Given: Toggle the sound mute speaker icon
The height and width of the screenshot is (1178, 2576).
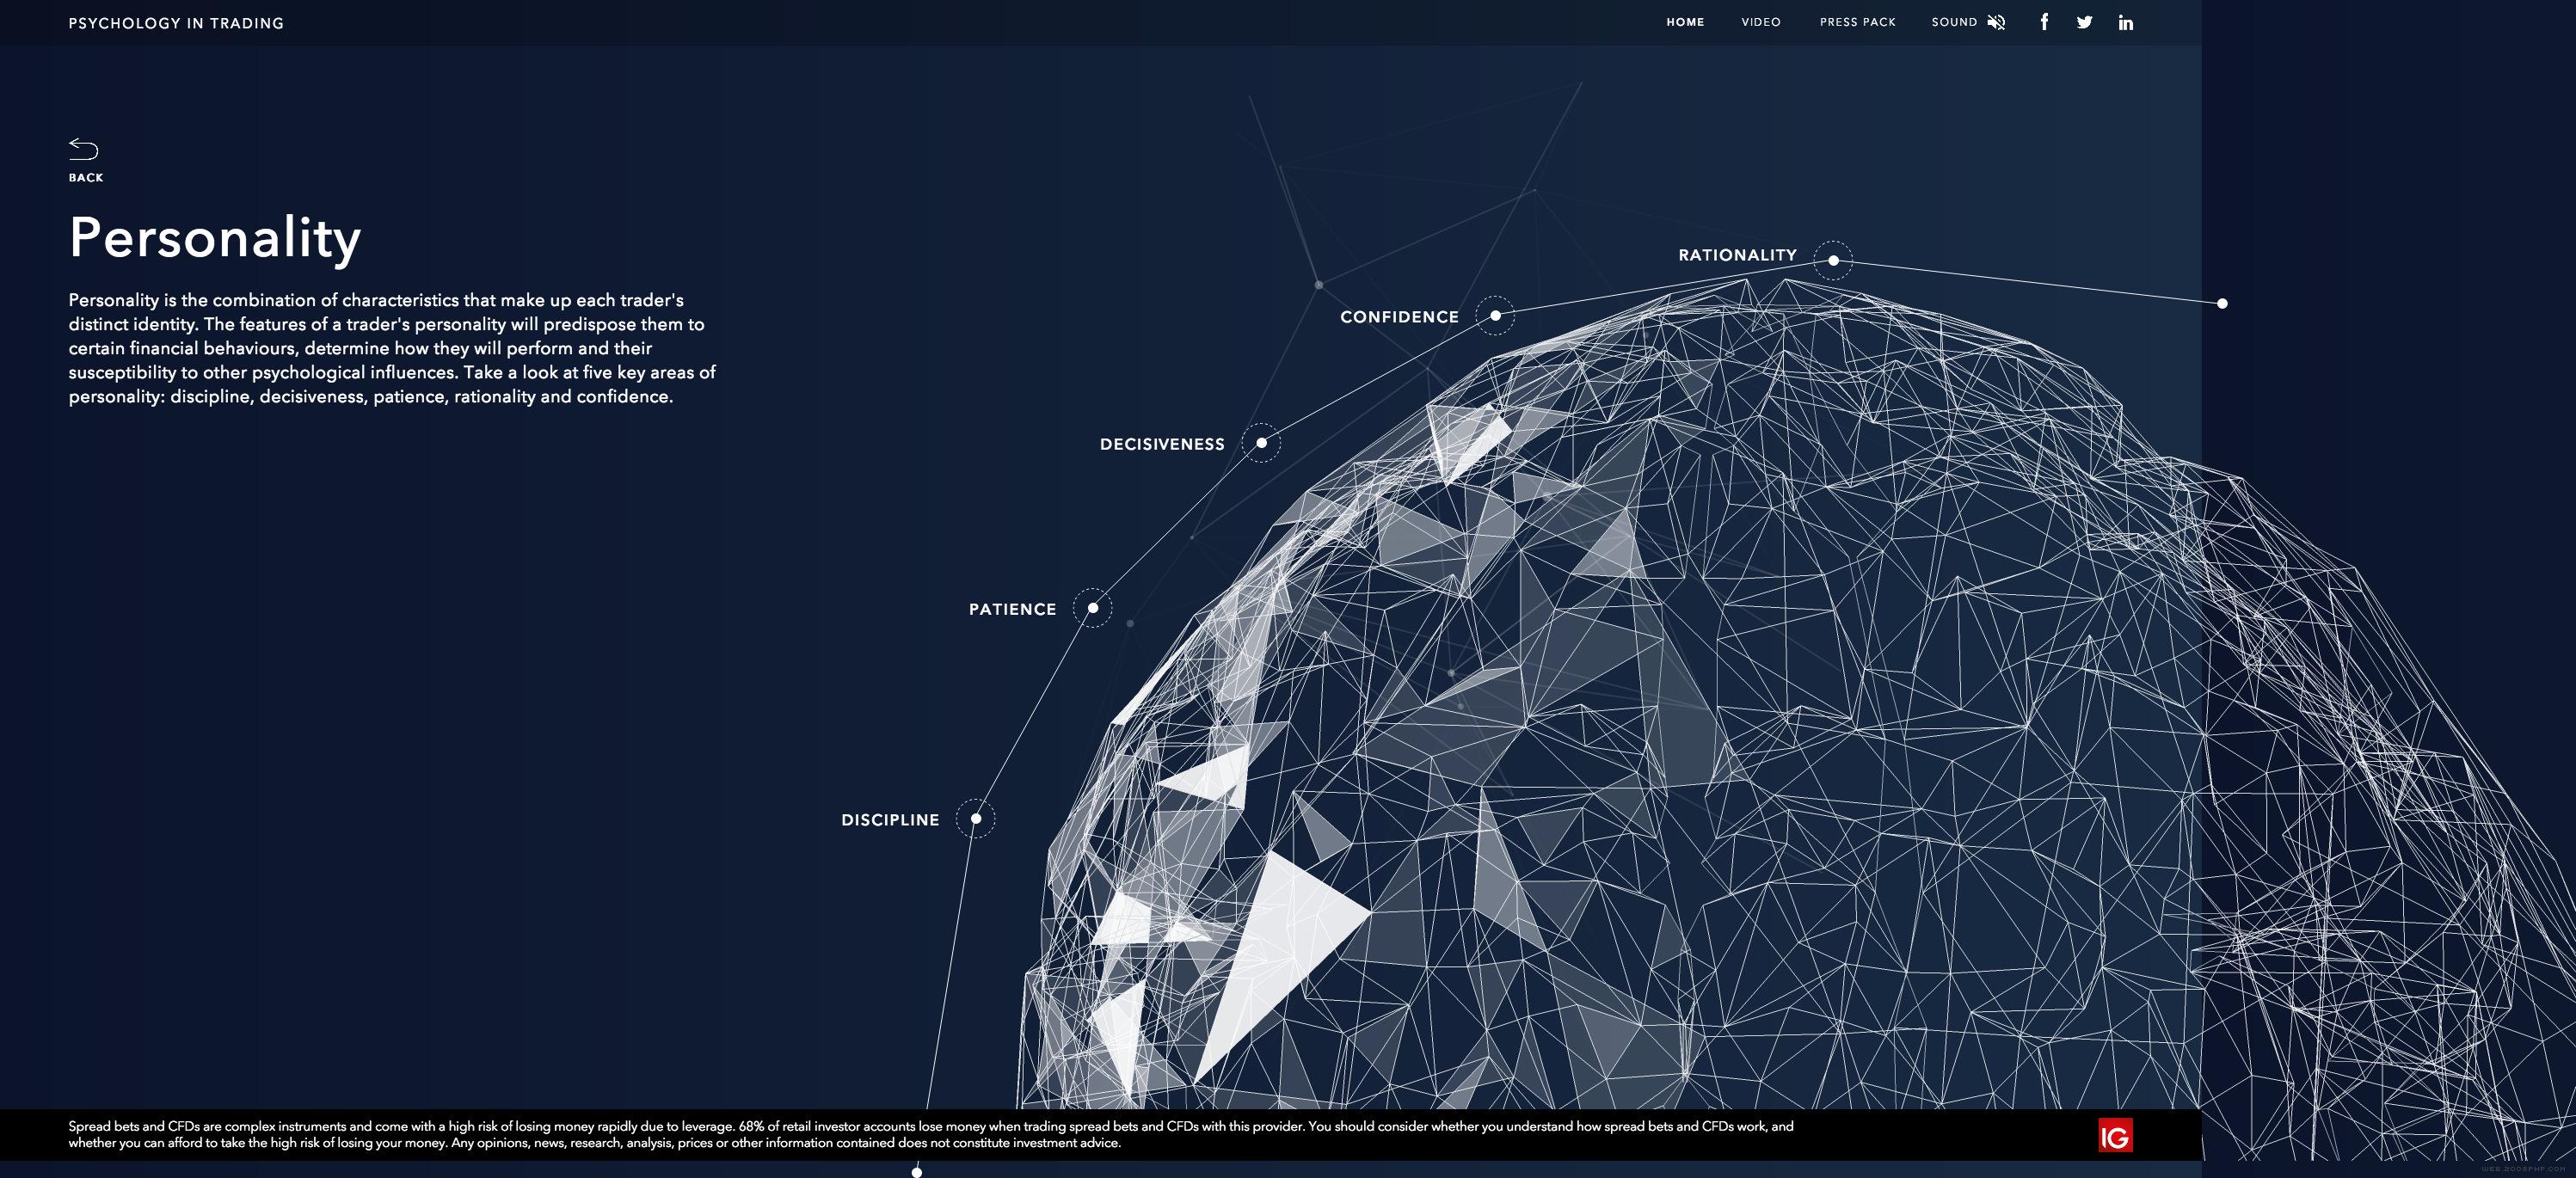Looking at the screenshot, I should click(1996, 22).
